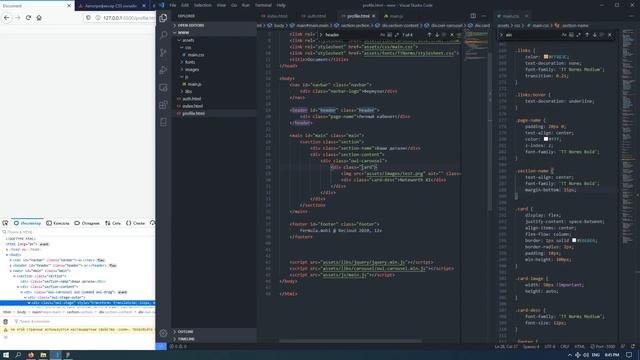Go to previous match in the main.css find box
This screenshot has height=360, width=640.
(x=587, y=35)
